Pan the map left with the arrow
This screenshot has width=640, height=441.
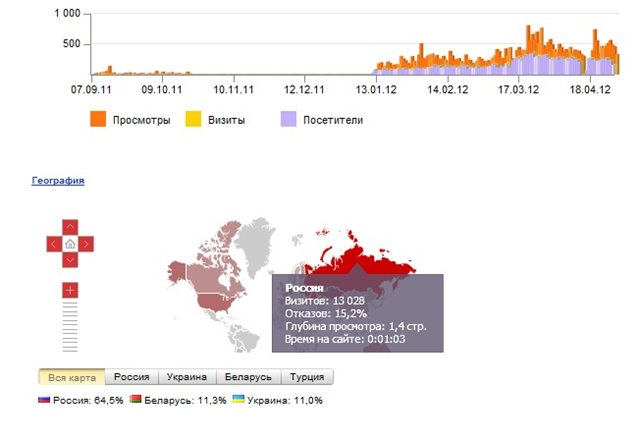click(53, 243)
